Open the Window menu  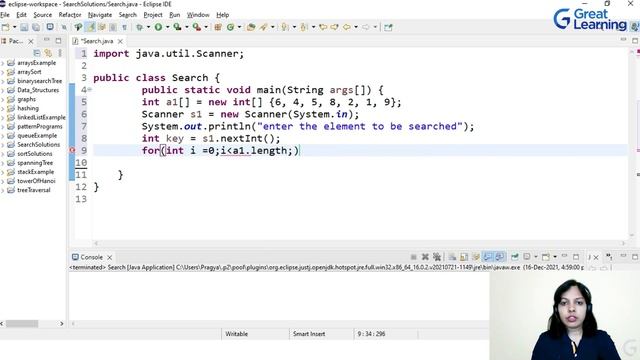pyautogui.click(x=198, y=15)
